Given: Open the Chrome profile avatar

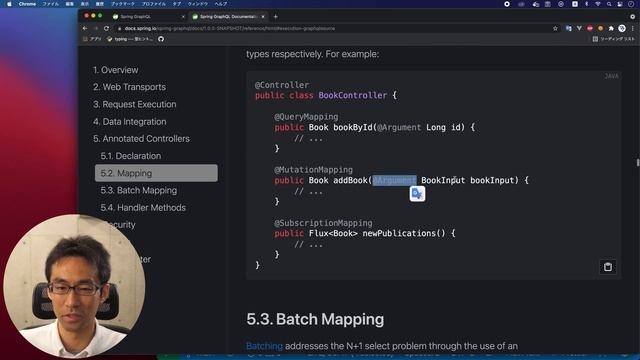Looking at the screenshot, I should [622, 28].
